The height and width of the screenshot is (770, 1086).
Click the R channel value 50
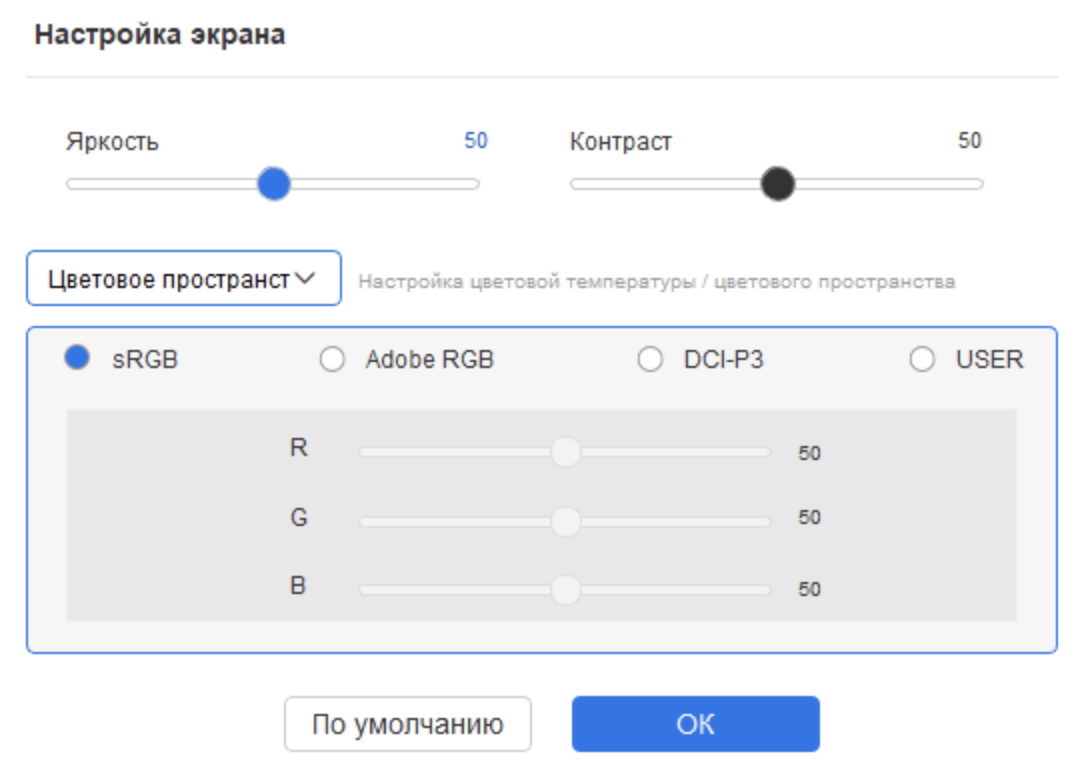809,453
